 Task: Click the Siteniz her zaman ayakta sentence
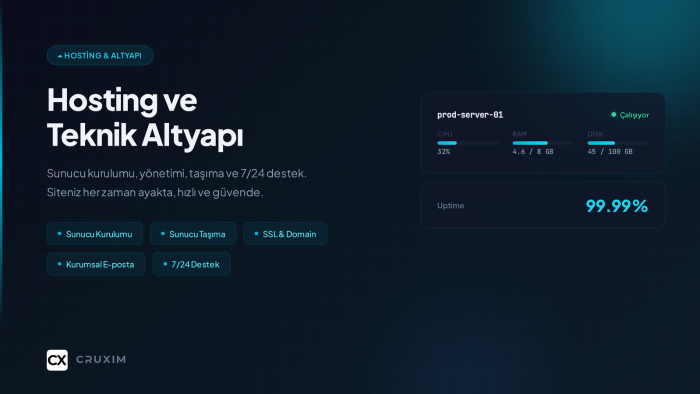(155, 192)
